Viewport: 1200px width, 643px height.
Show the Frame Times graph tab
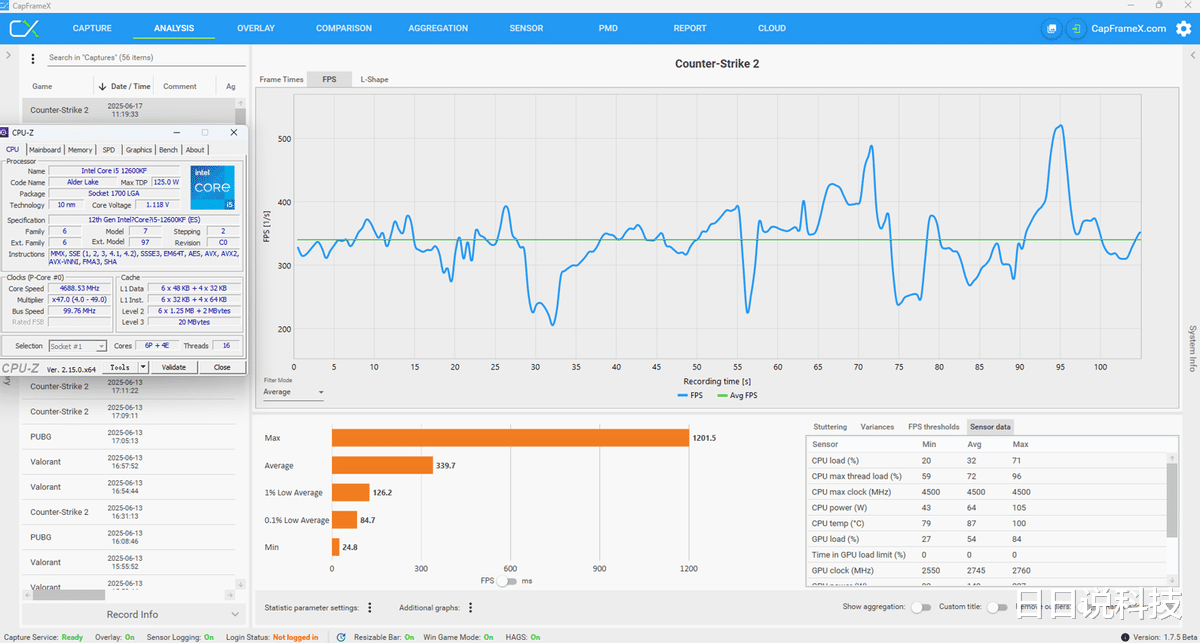pos(281,79)
